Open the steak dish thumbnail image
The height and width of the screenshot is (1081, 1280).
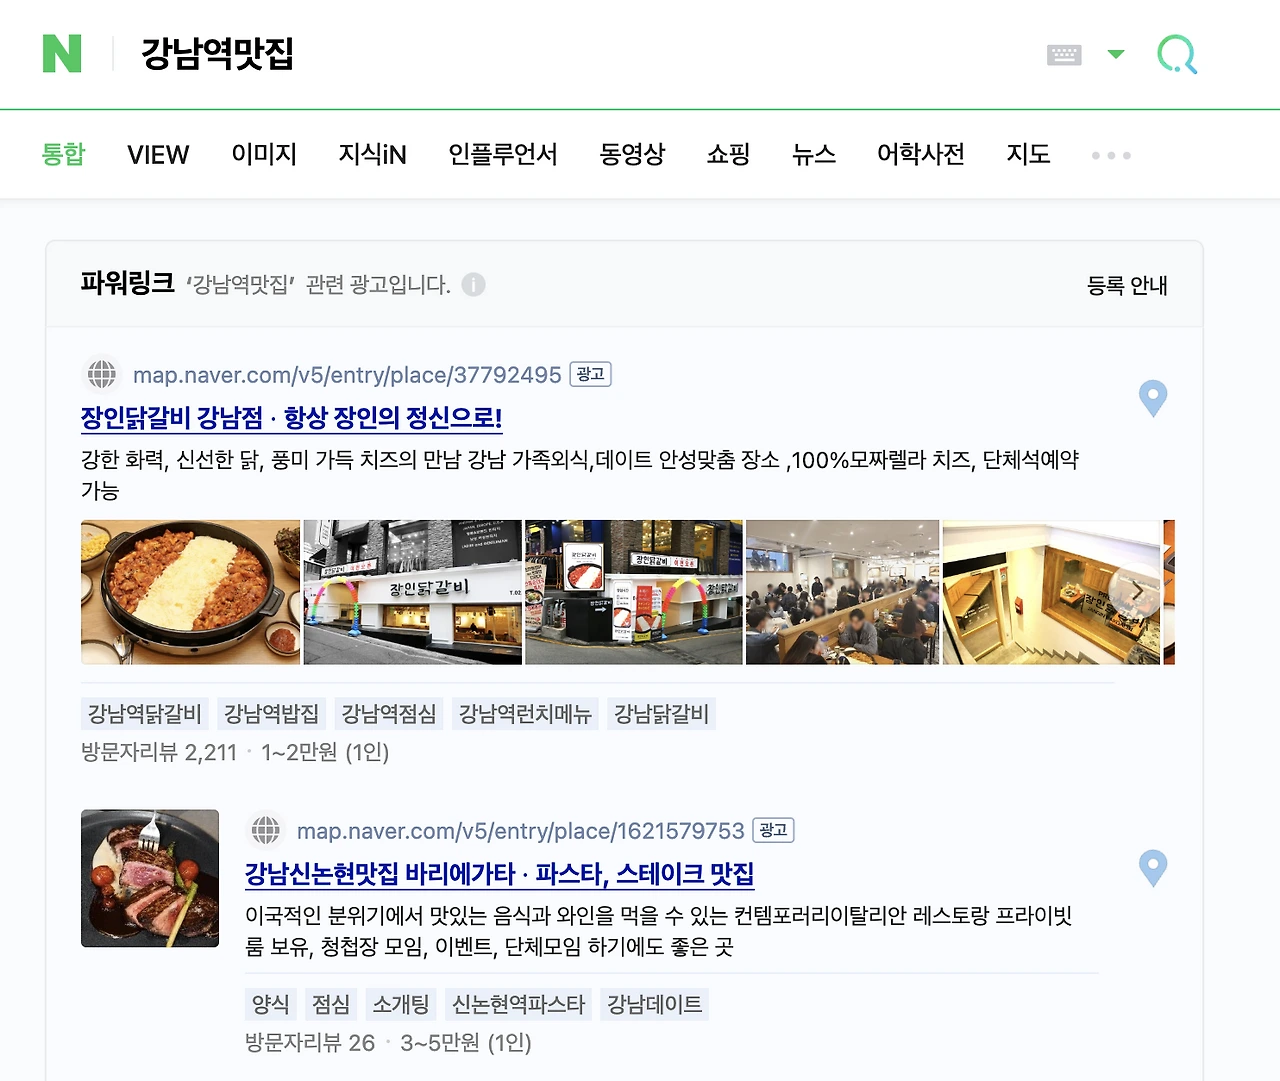(150, 878)
